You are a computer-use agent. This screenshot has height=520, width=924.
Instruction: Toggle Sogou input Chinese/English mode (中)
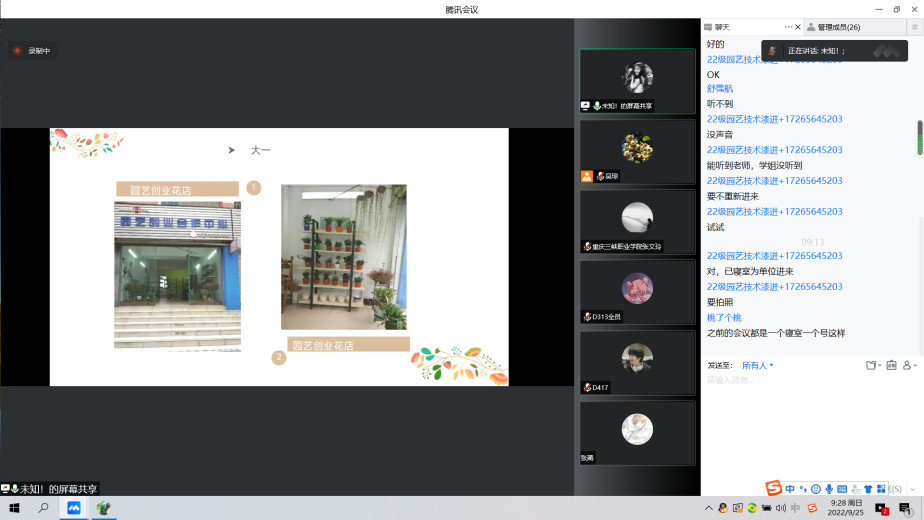[790, 488]
